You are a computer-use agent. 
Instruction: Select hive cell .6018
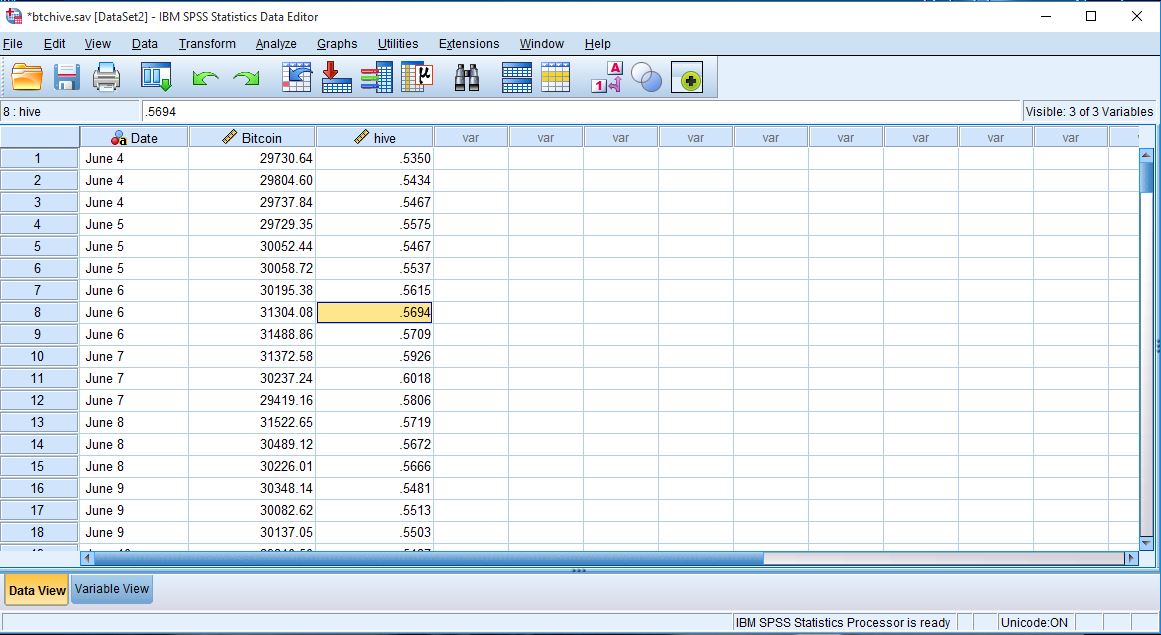pyautogui.click(x=375, y=378)
